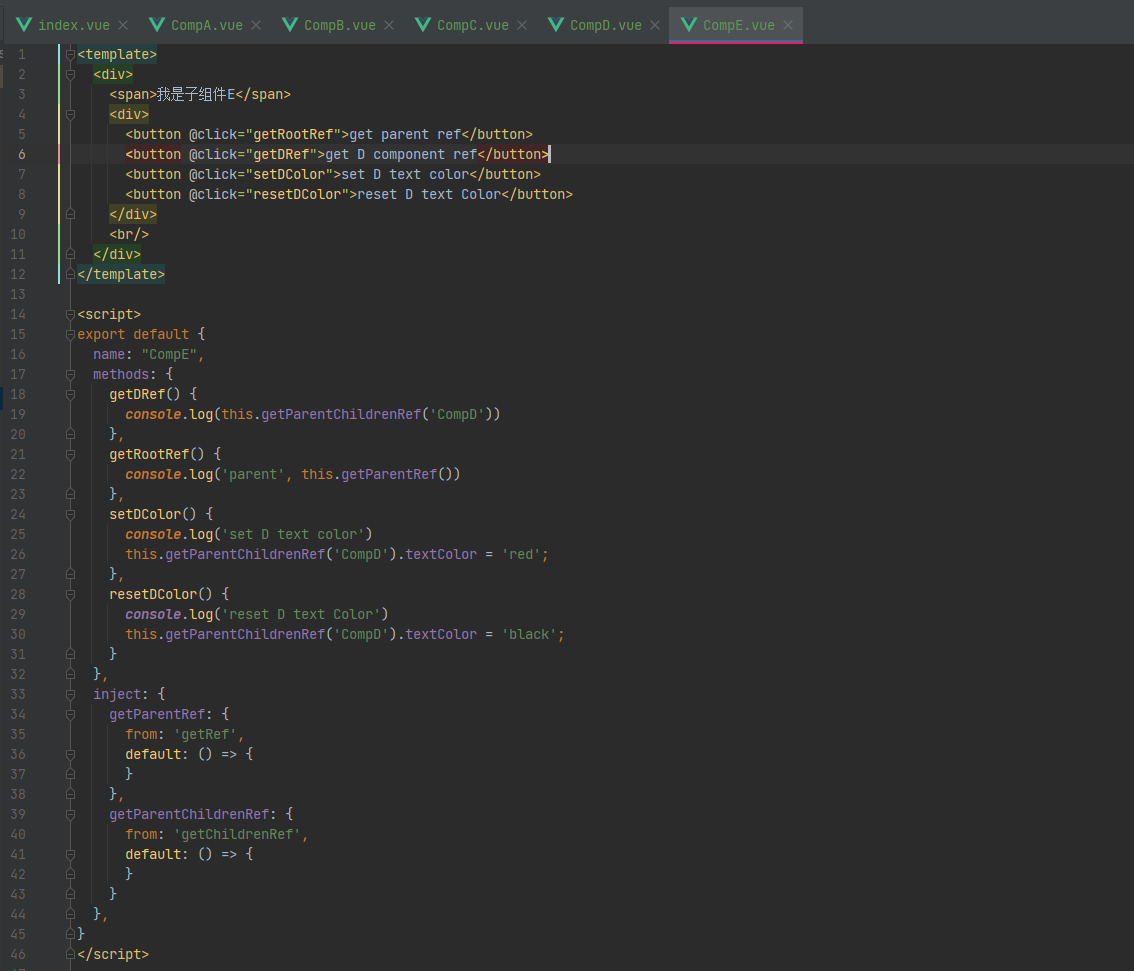
Task: Switch to the CompB.vue tab
Action: 338,25
